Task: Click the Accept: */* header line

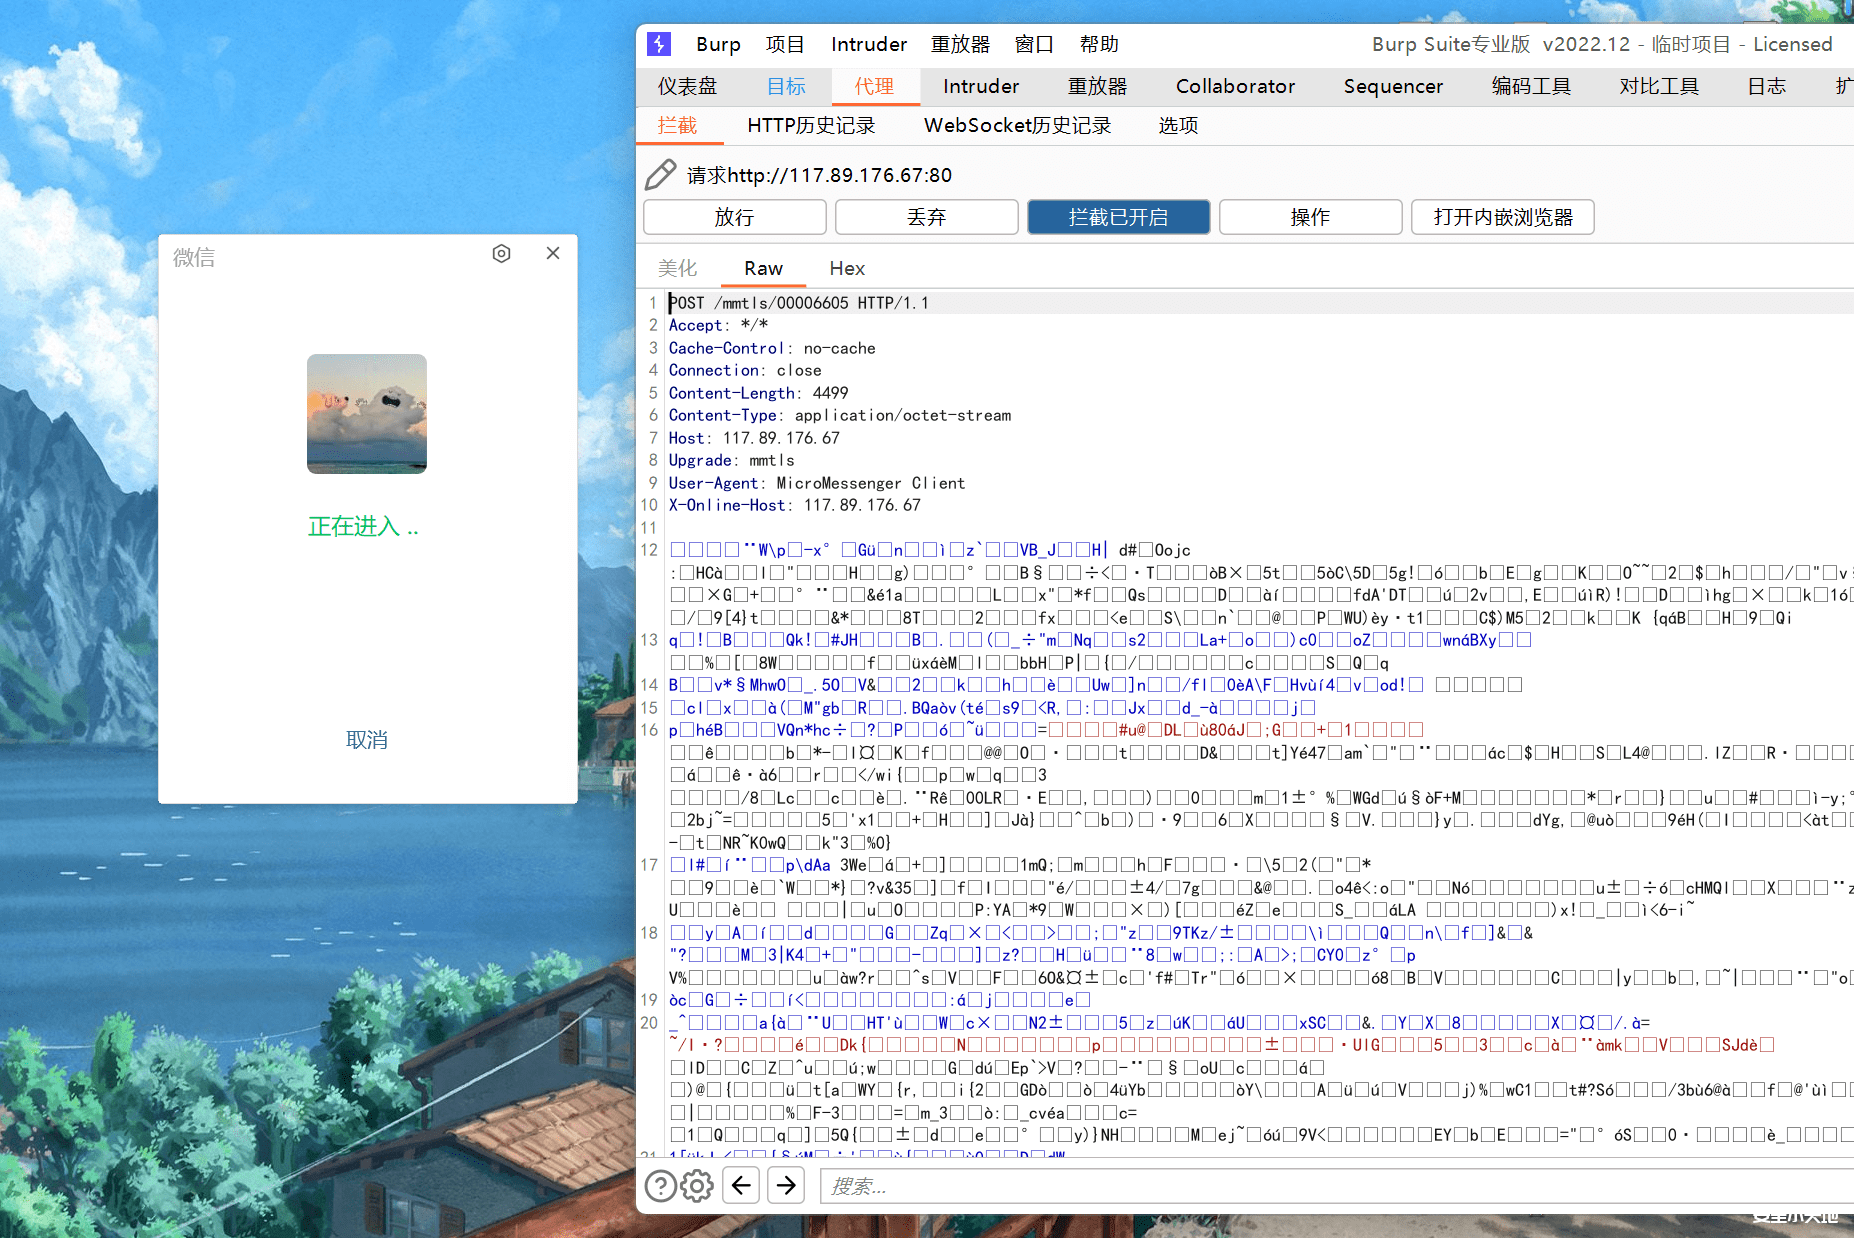Action: pyautogui.click(x=718, y=325)
